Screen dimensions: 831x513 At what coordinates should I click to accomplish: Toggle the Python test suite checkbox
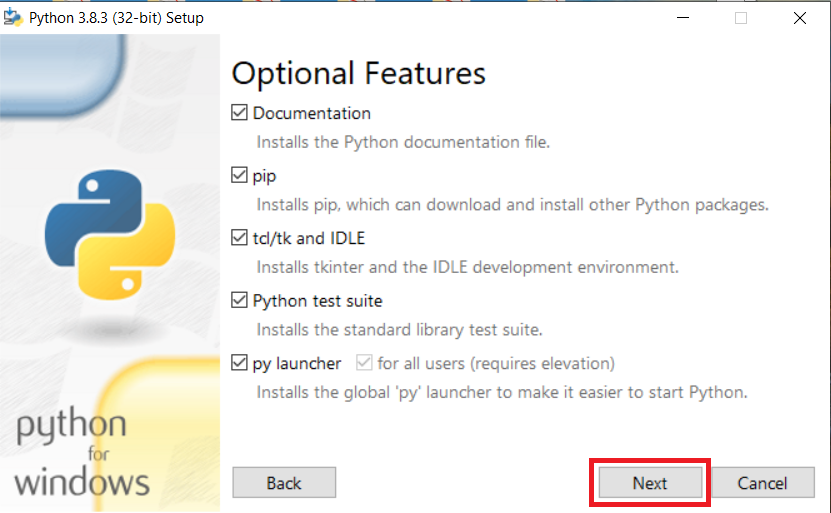click(239, 300)
